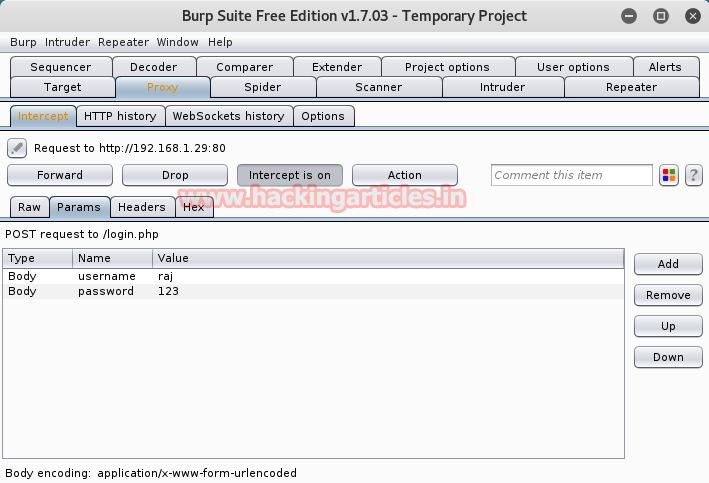Open the Window menu
The height and width of the screenshot is (483, 709).
pos(177,42)
